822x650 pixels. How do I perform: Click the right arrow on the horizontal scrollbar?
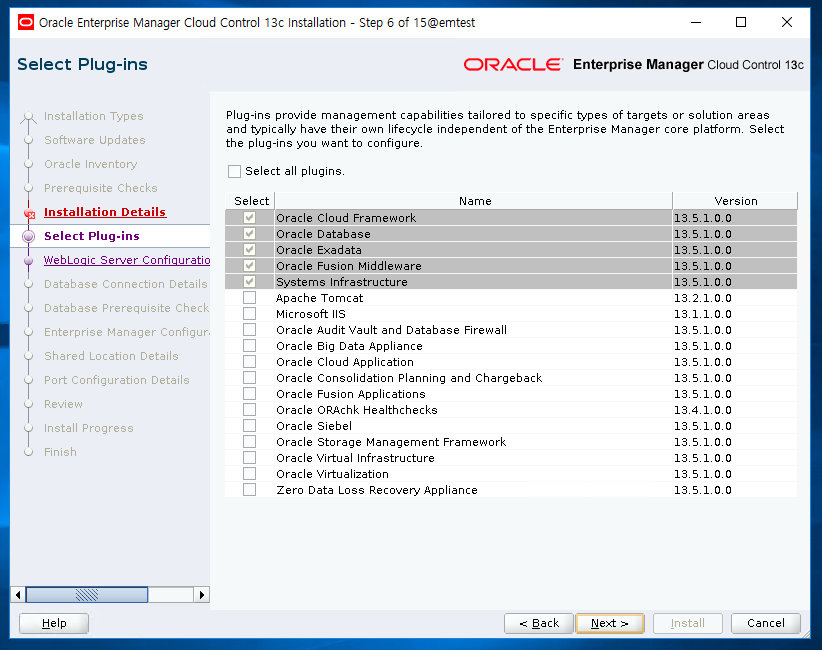(201, 594)
